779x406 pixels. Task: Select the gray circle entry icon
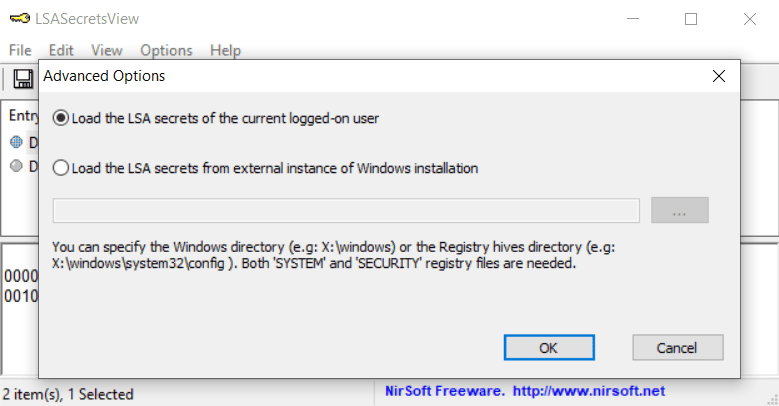click(x=16, y=165)
